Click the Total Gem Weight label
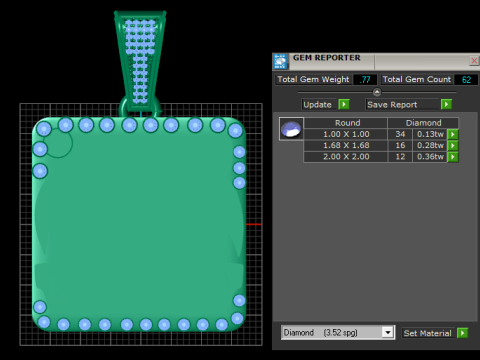This screenshot has width=480, height=360. [x=313, y=80]
